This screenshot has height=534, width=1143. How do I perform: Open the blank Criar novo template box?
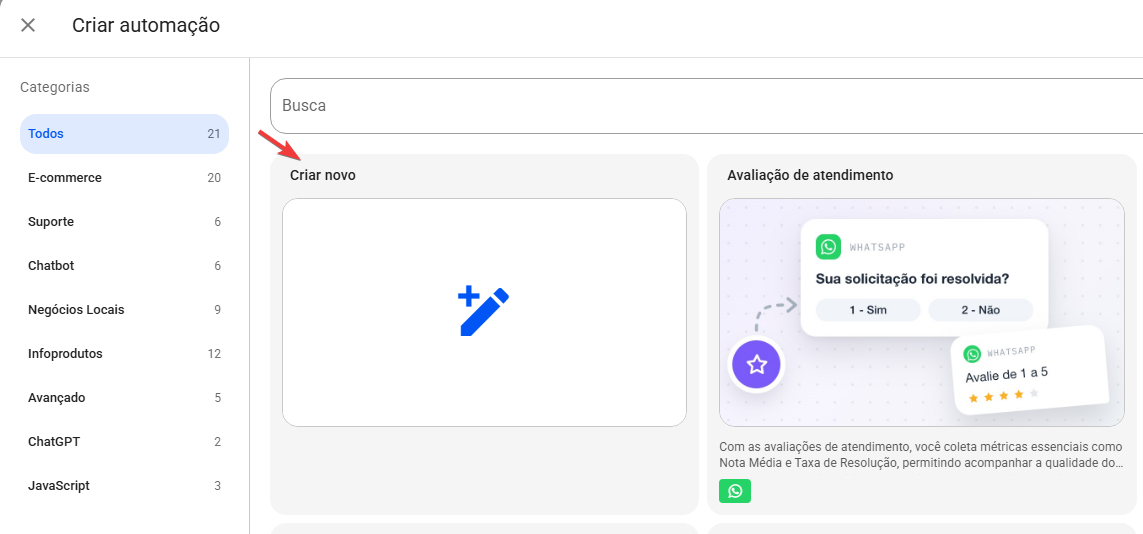tap(484, 313)
